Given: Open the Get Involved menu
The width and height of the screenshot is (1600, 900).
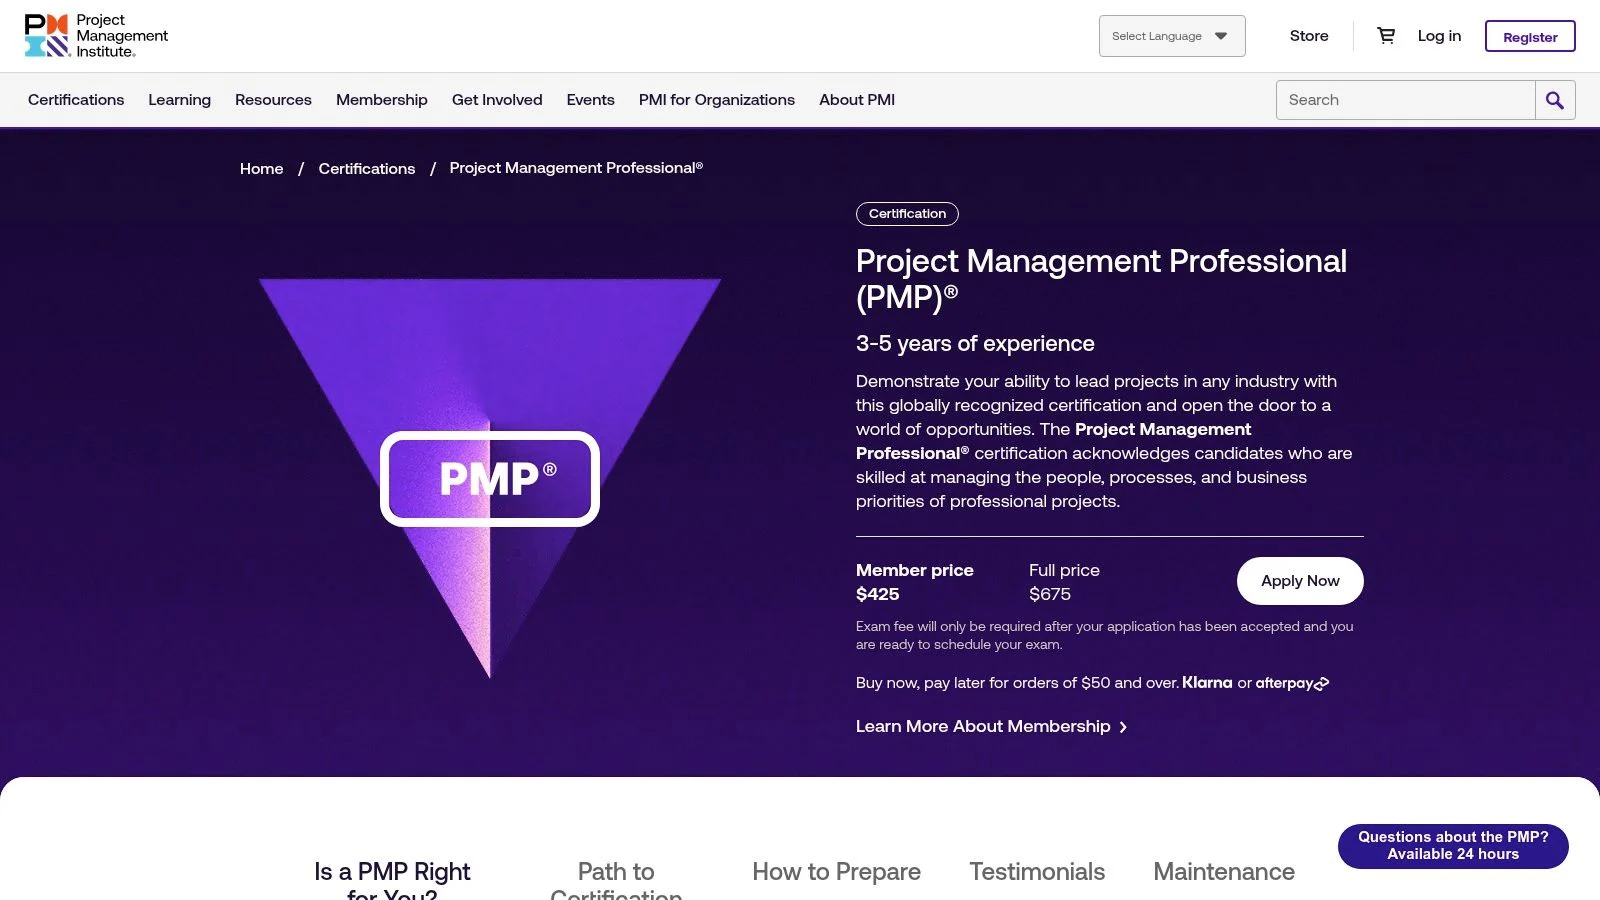Looking at the screenshot, I should 497,100.
